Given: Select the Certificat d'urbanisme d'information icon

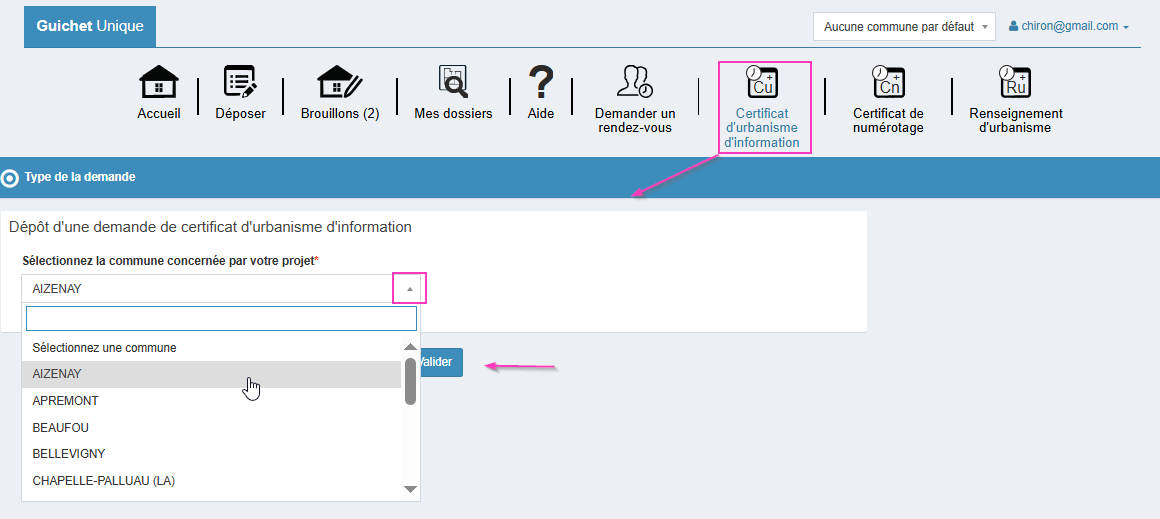Looking at the screenshot, I should 762,83.
